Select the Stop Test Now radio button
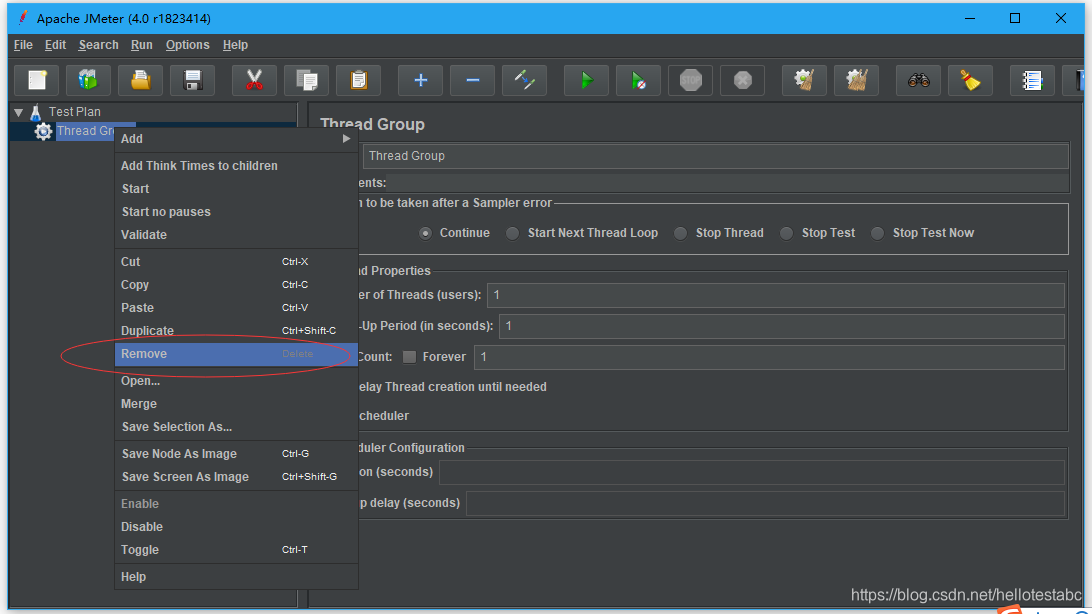Image resolution: width=1092 pixels, height=614 pixels. (x=878, y=233)
